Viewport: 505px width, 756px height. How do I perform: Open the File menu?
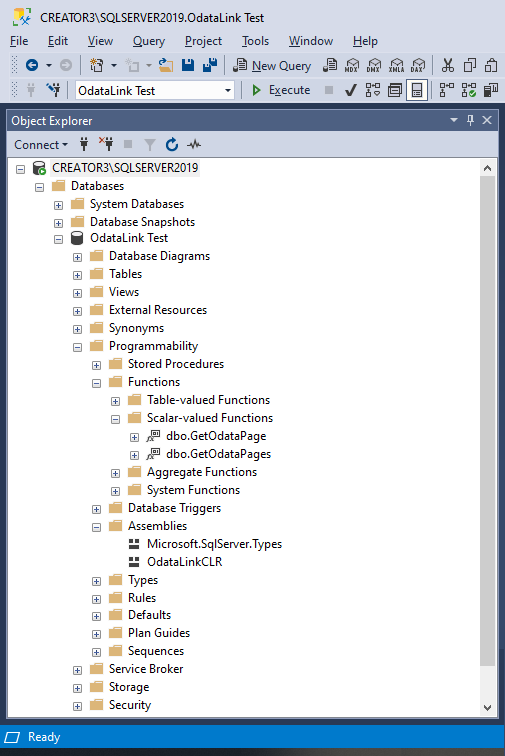(19, 41)
